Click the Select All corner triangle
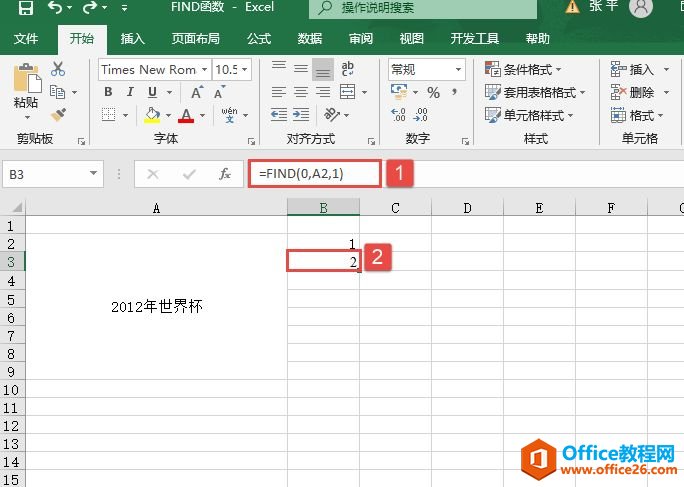Image resolution: width=684 pixels, height=487 pixels. click(17, 207)
